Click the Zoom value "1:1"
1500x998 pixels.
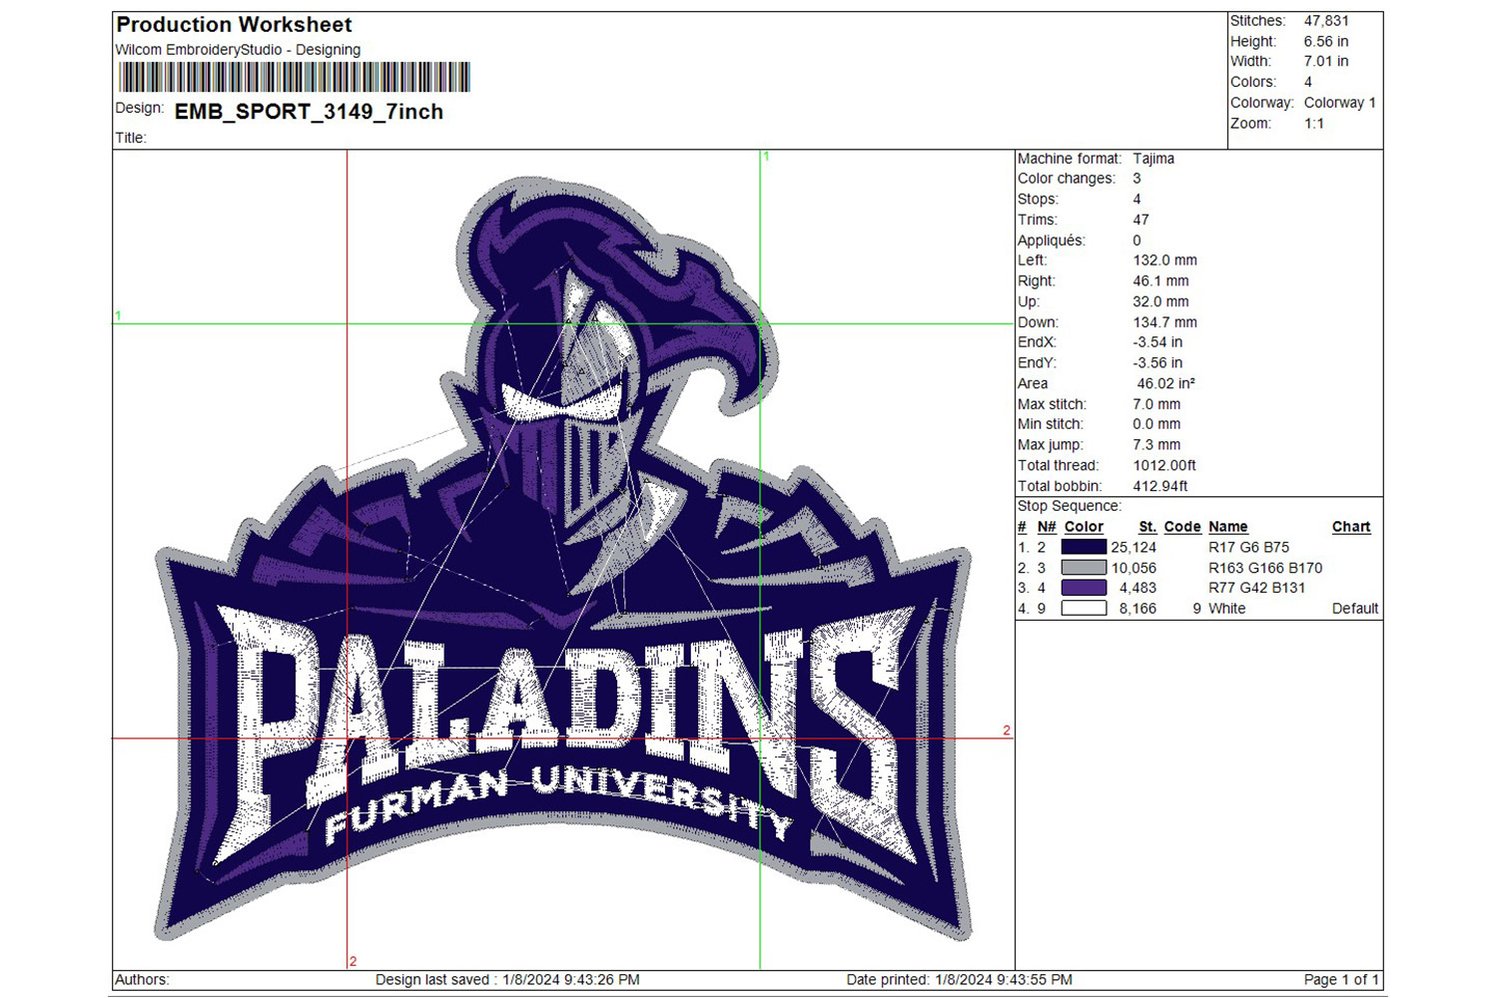1314,124
